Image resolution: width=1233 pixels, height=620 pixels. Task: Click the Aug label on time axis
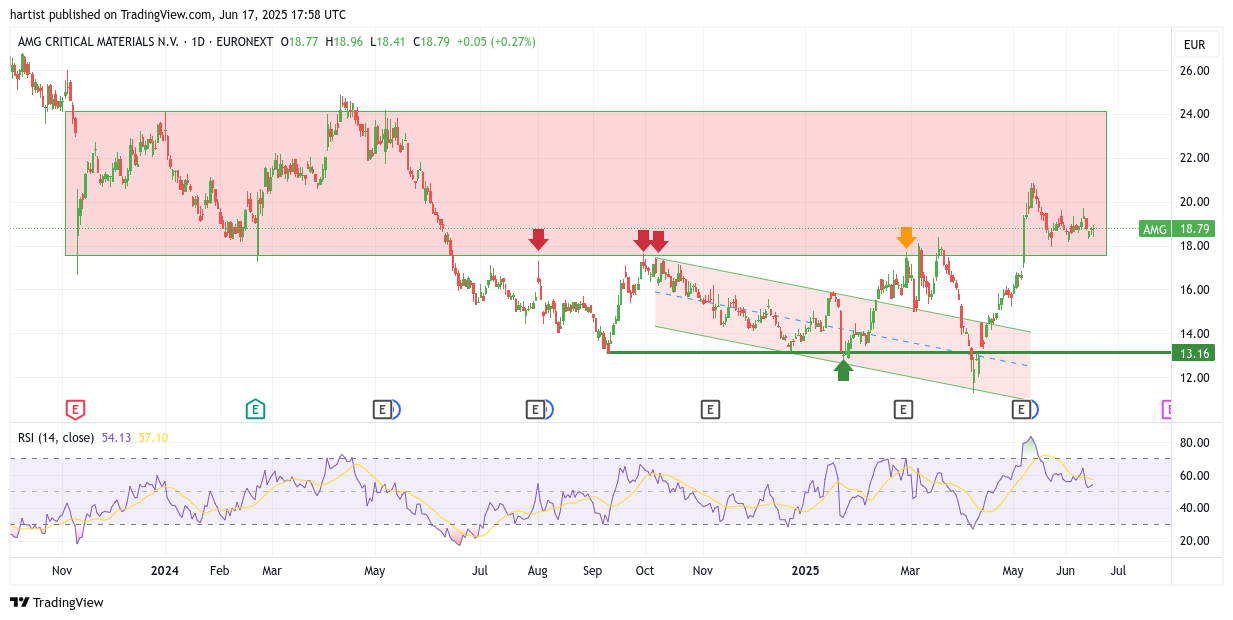537,571
